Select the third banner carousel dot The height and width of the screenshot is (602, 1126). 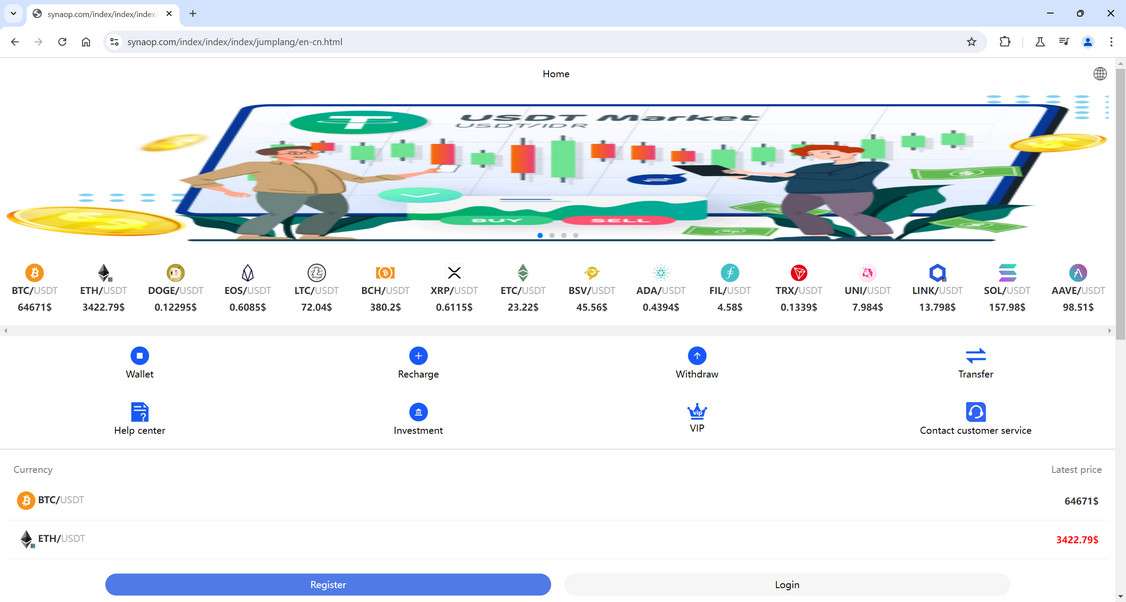tap(564, 236)
